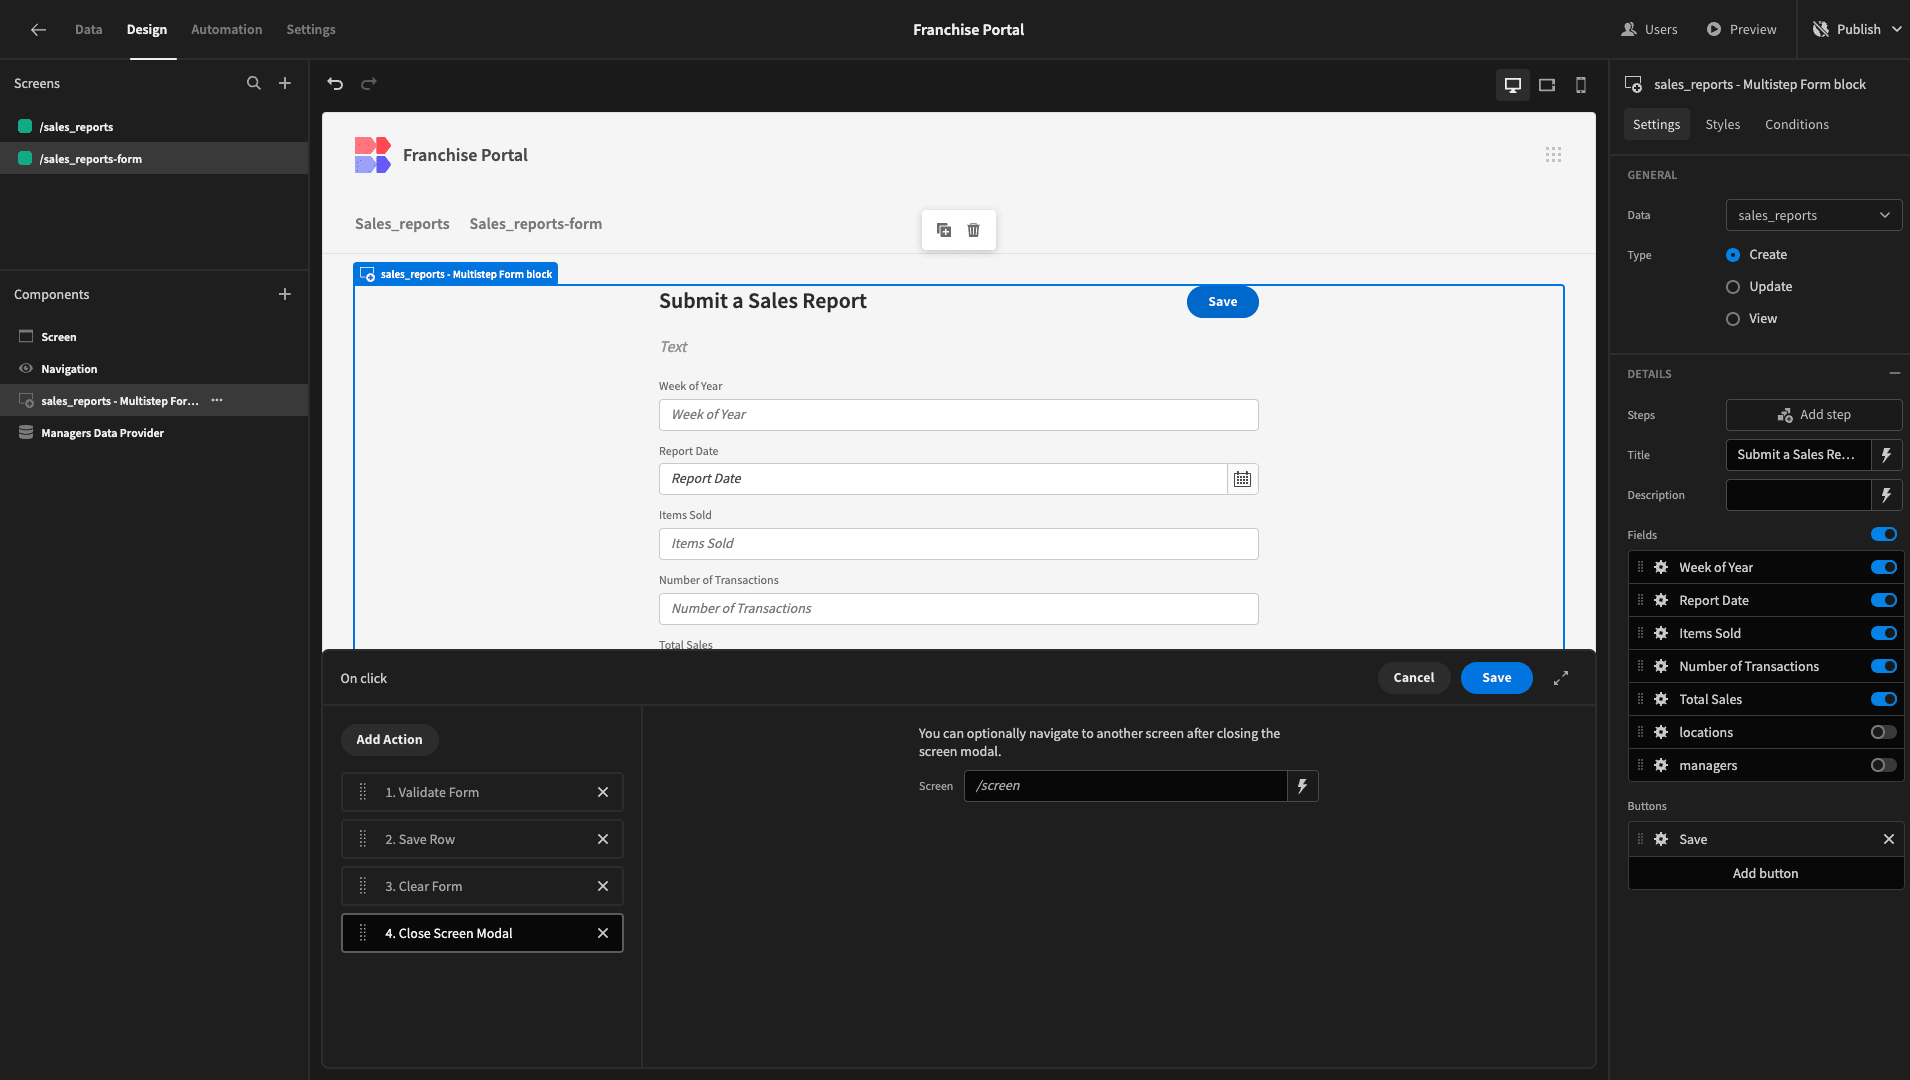This screenshot has width=1910, height=1080.
Task: Open the grid menu in Franchise Portal header
Action: 1553,155
